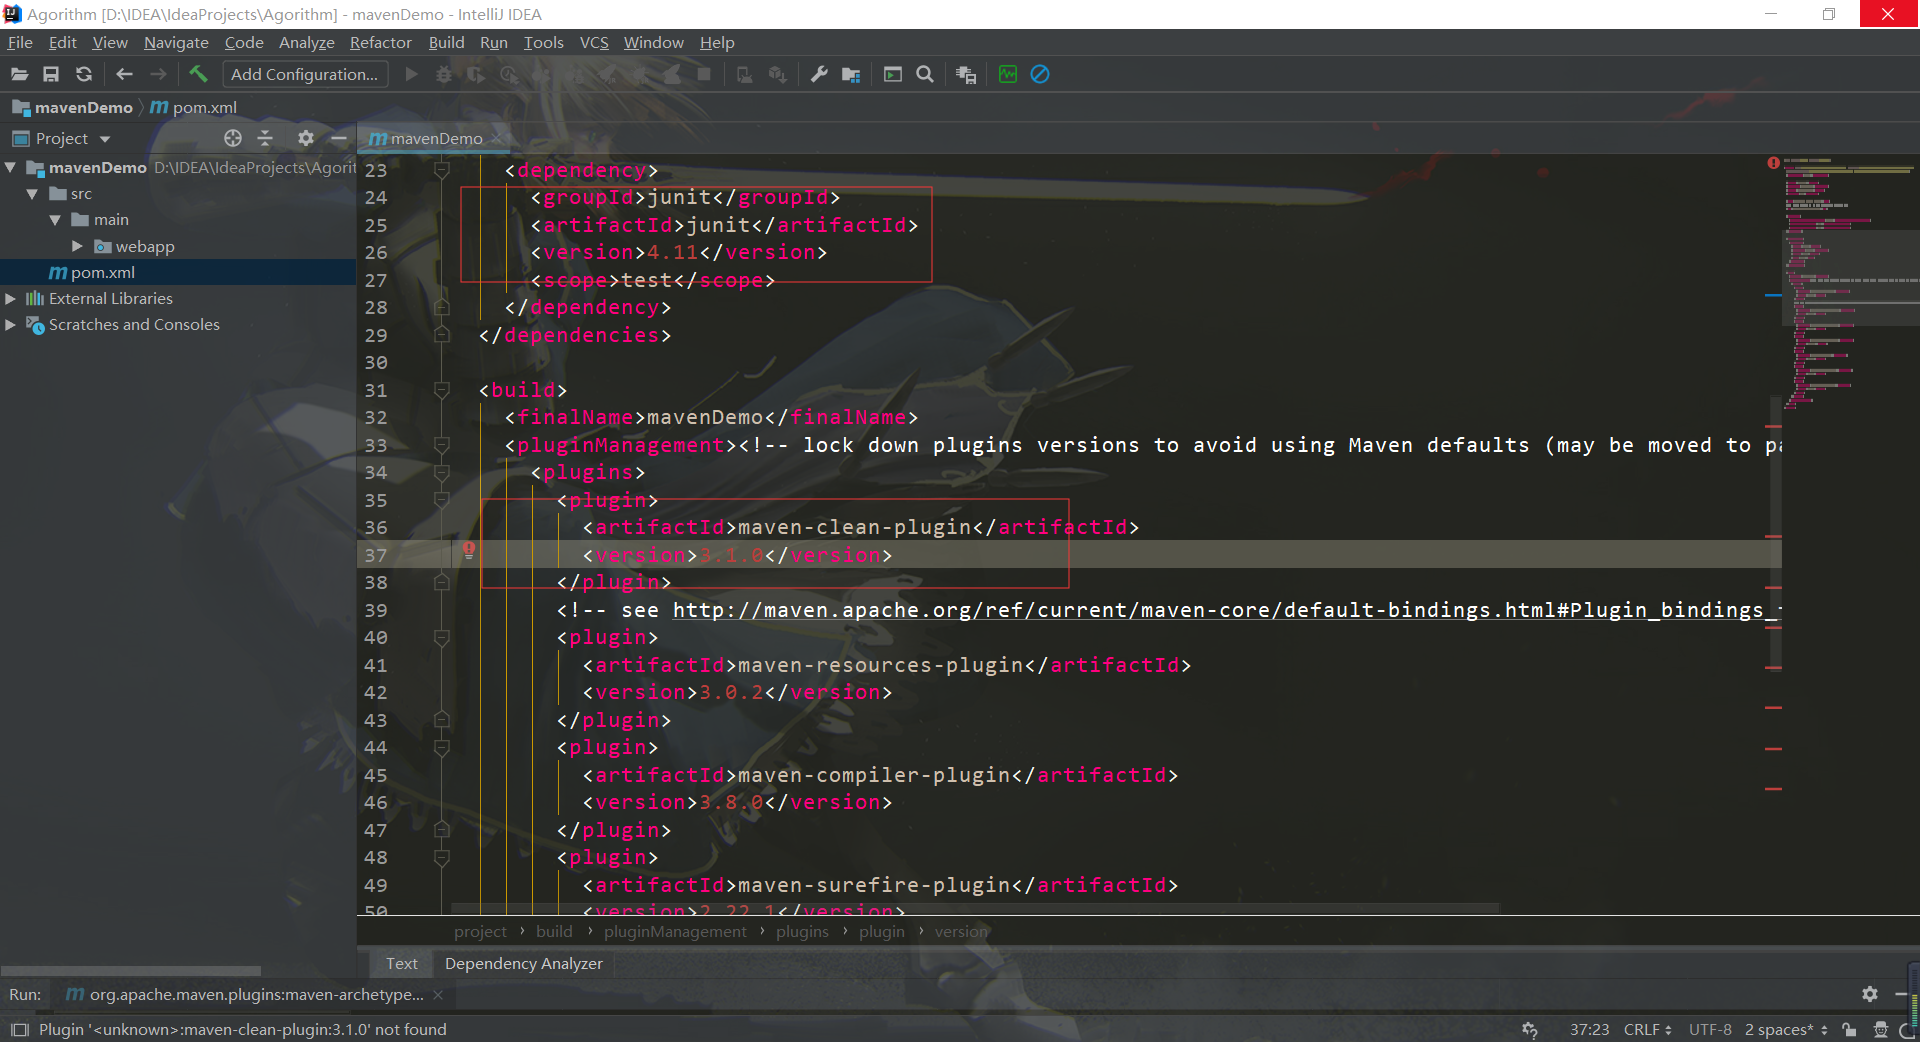Click the Search Everywhere magnifier icon
Viewport: 1920px width, 1042px height.
(x=925, y=74)
